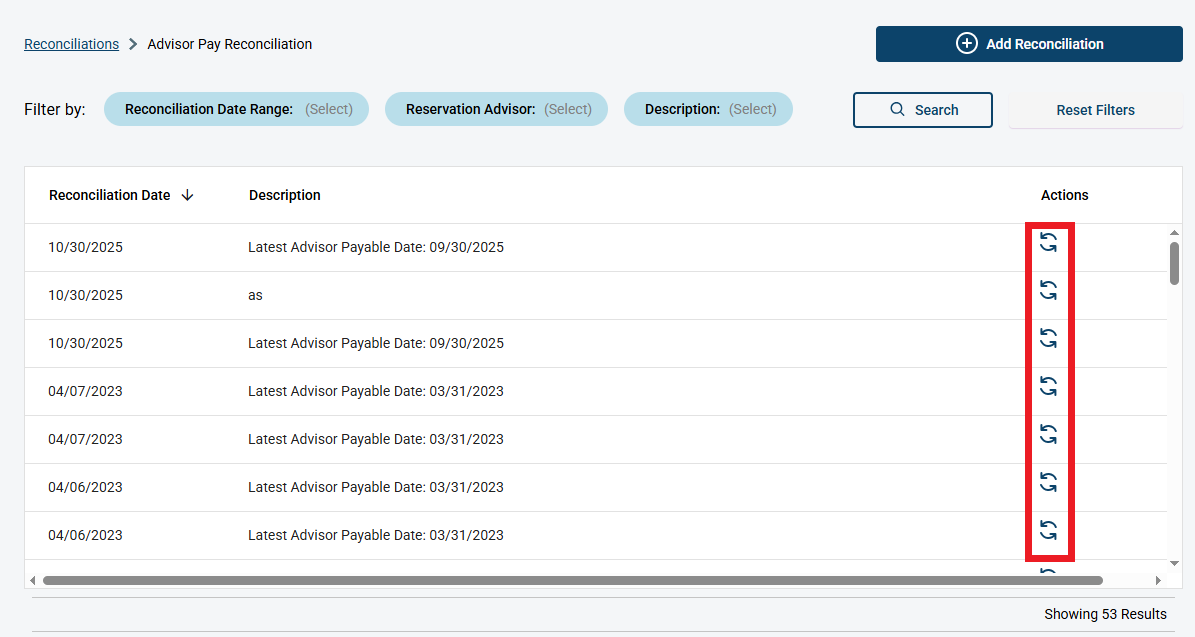Open the Reservation Advisor filter

[496, 109]
